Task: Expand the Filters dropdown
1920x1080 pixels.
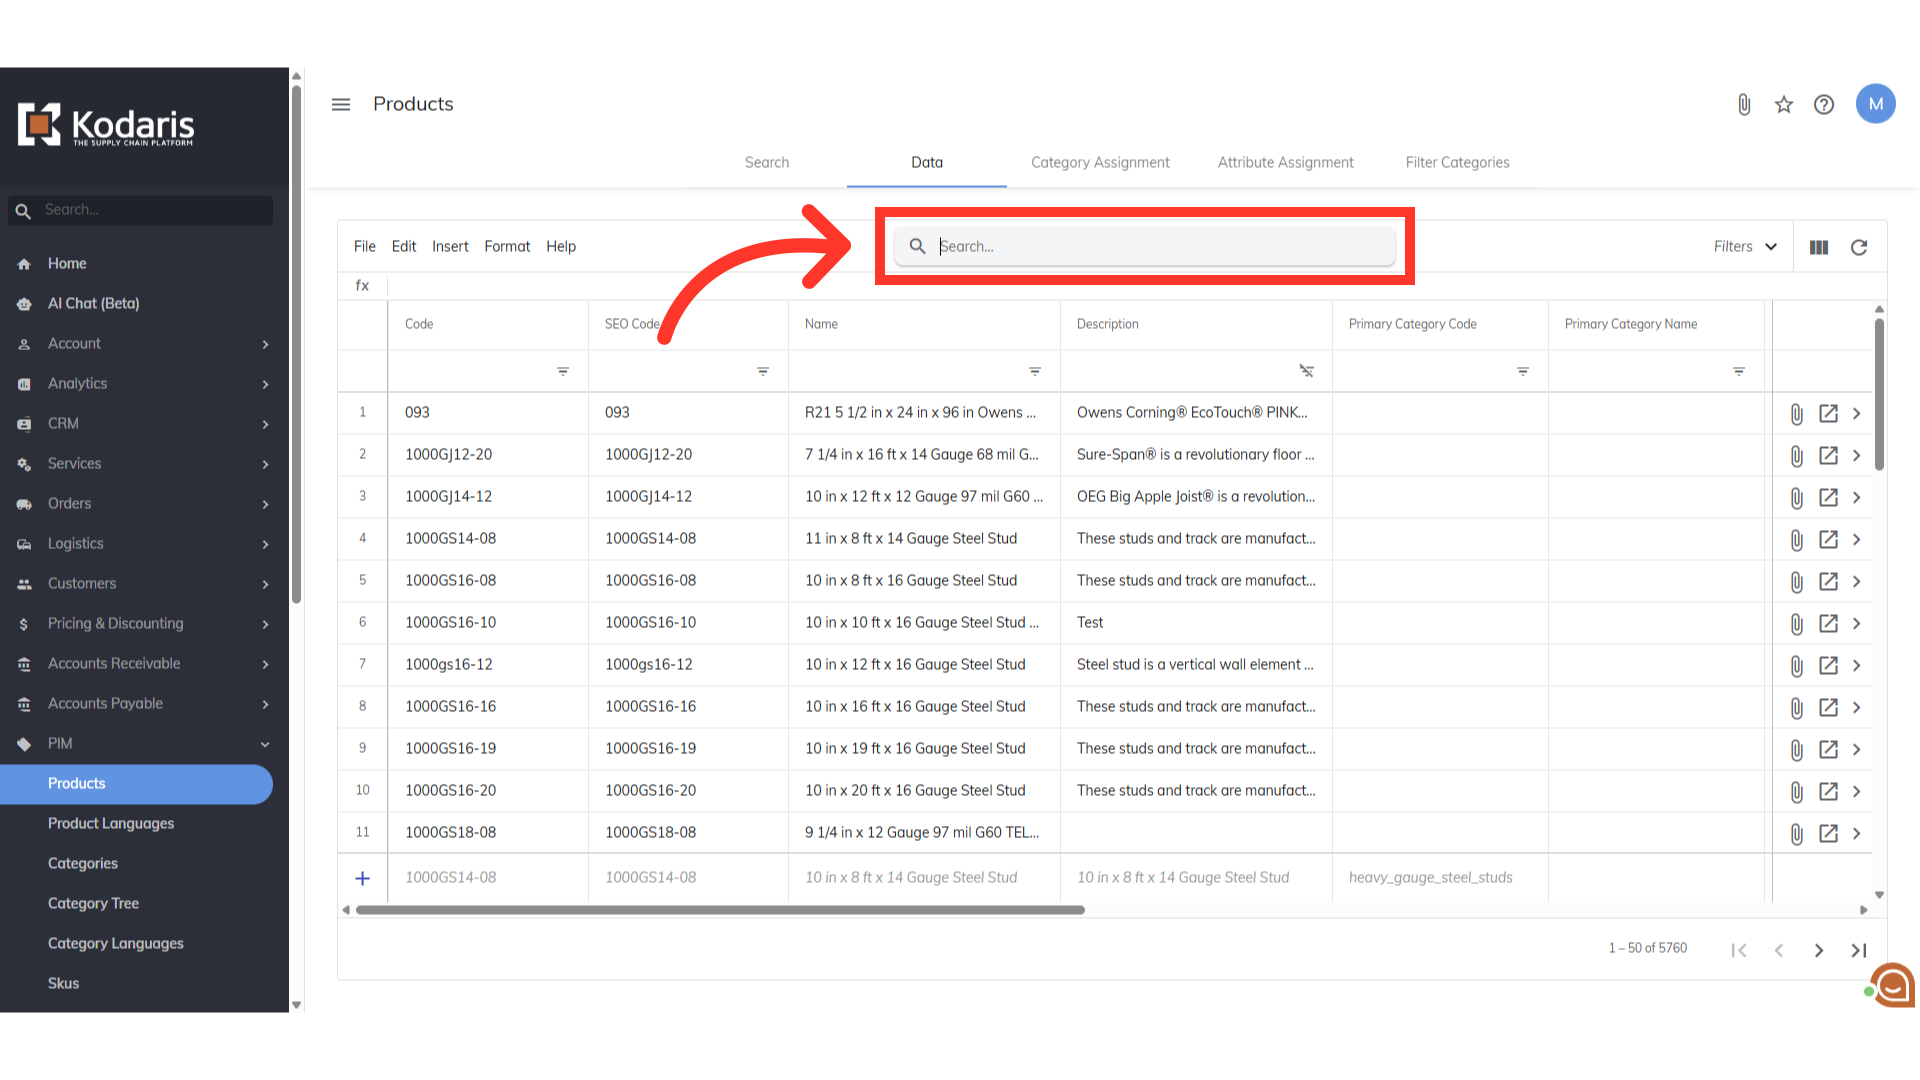Action: [1745, 247]
